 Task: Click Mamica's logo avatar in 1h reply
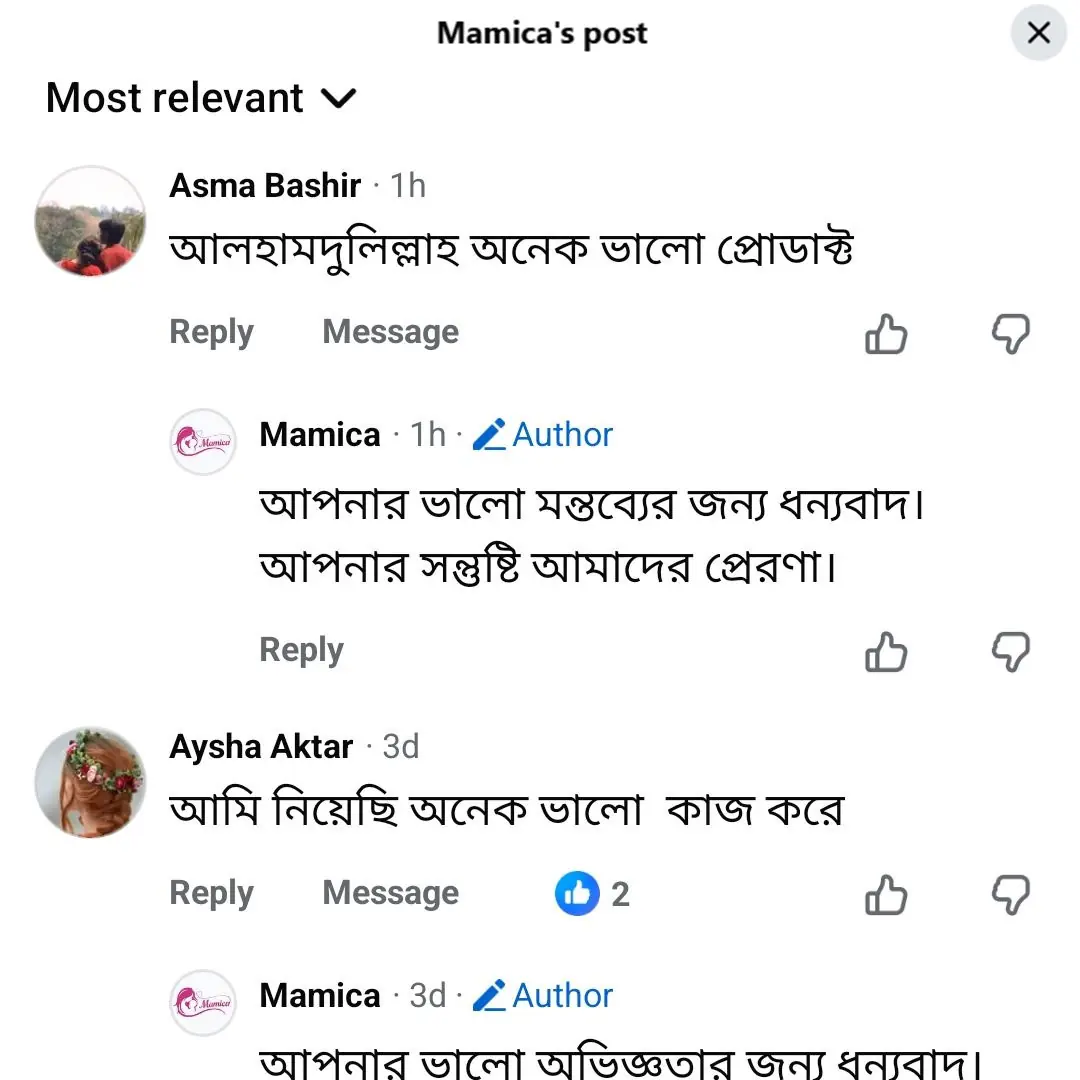coord(203,441)
